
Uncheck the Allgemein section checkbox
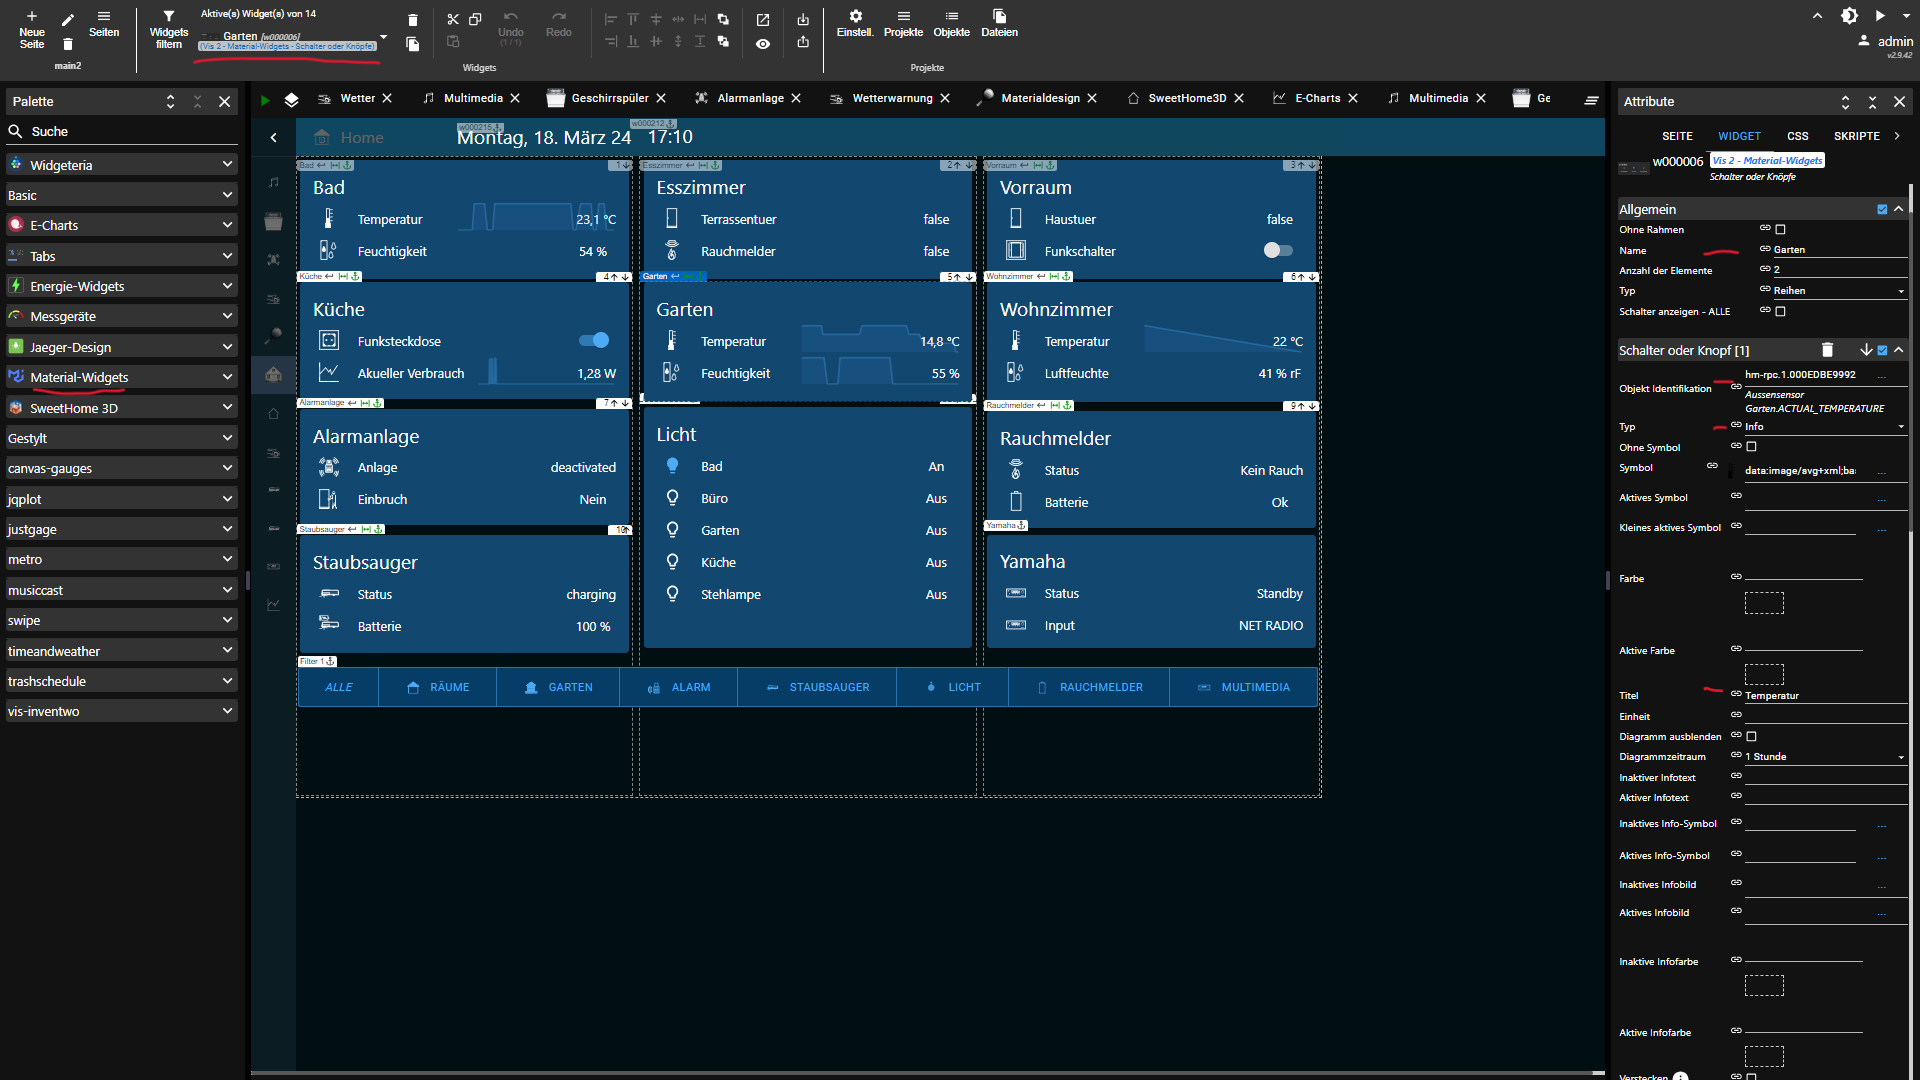point(1882,209)
